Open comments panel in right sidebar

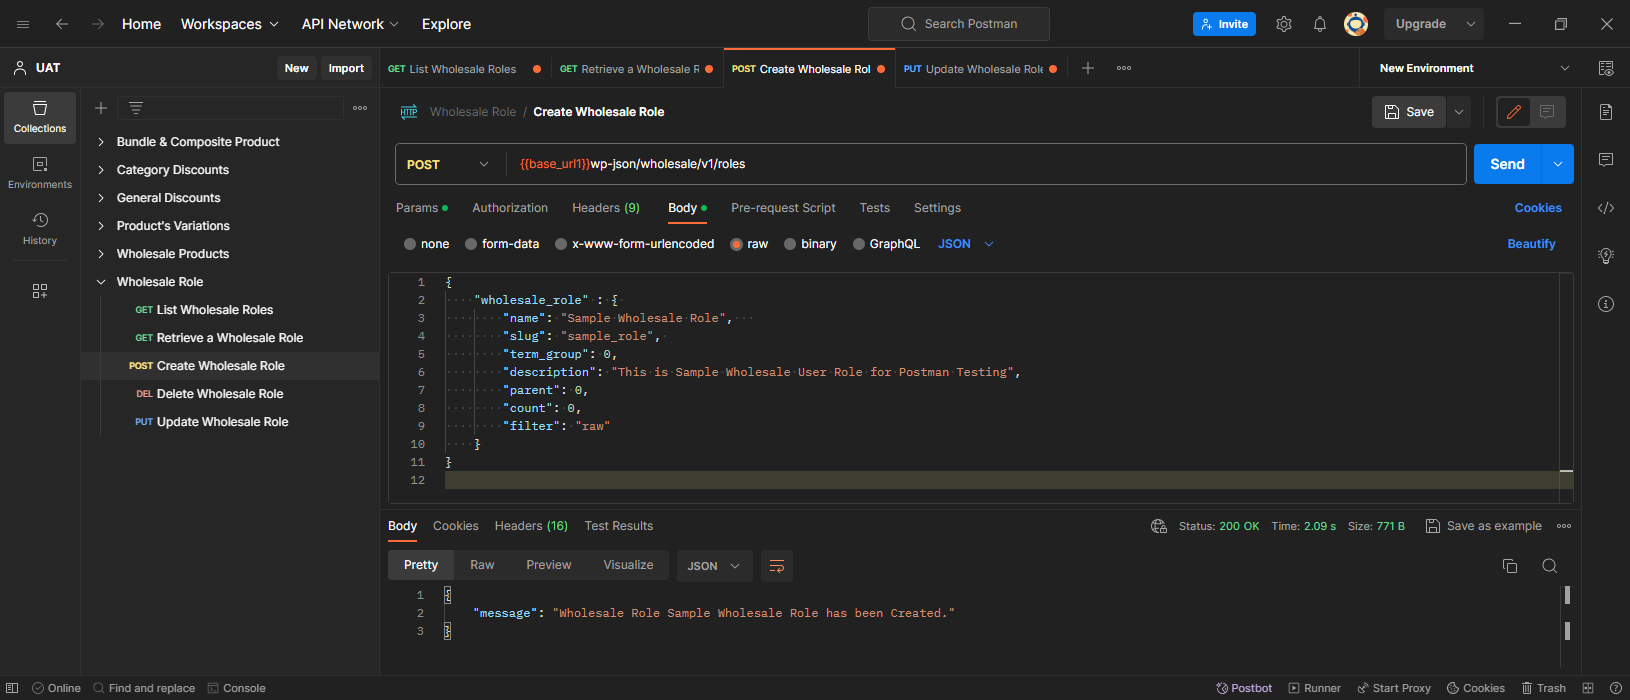[x=1606, y=160]
